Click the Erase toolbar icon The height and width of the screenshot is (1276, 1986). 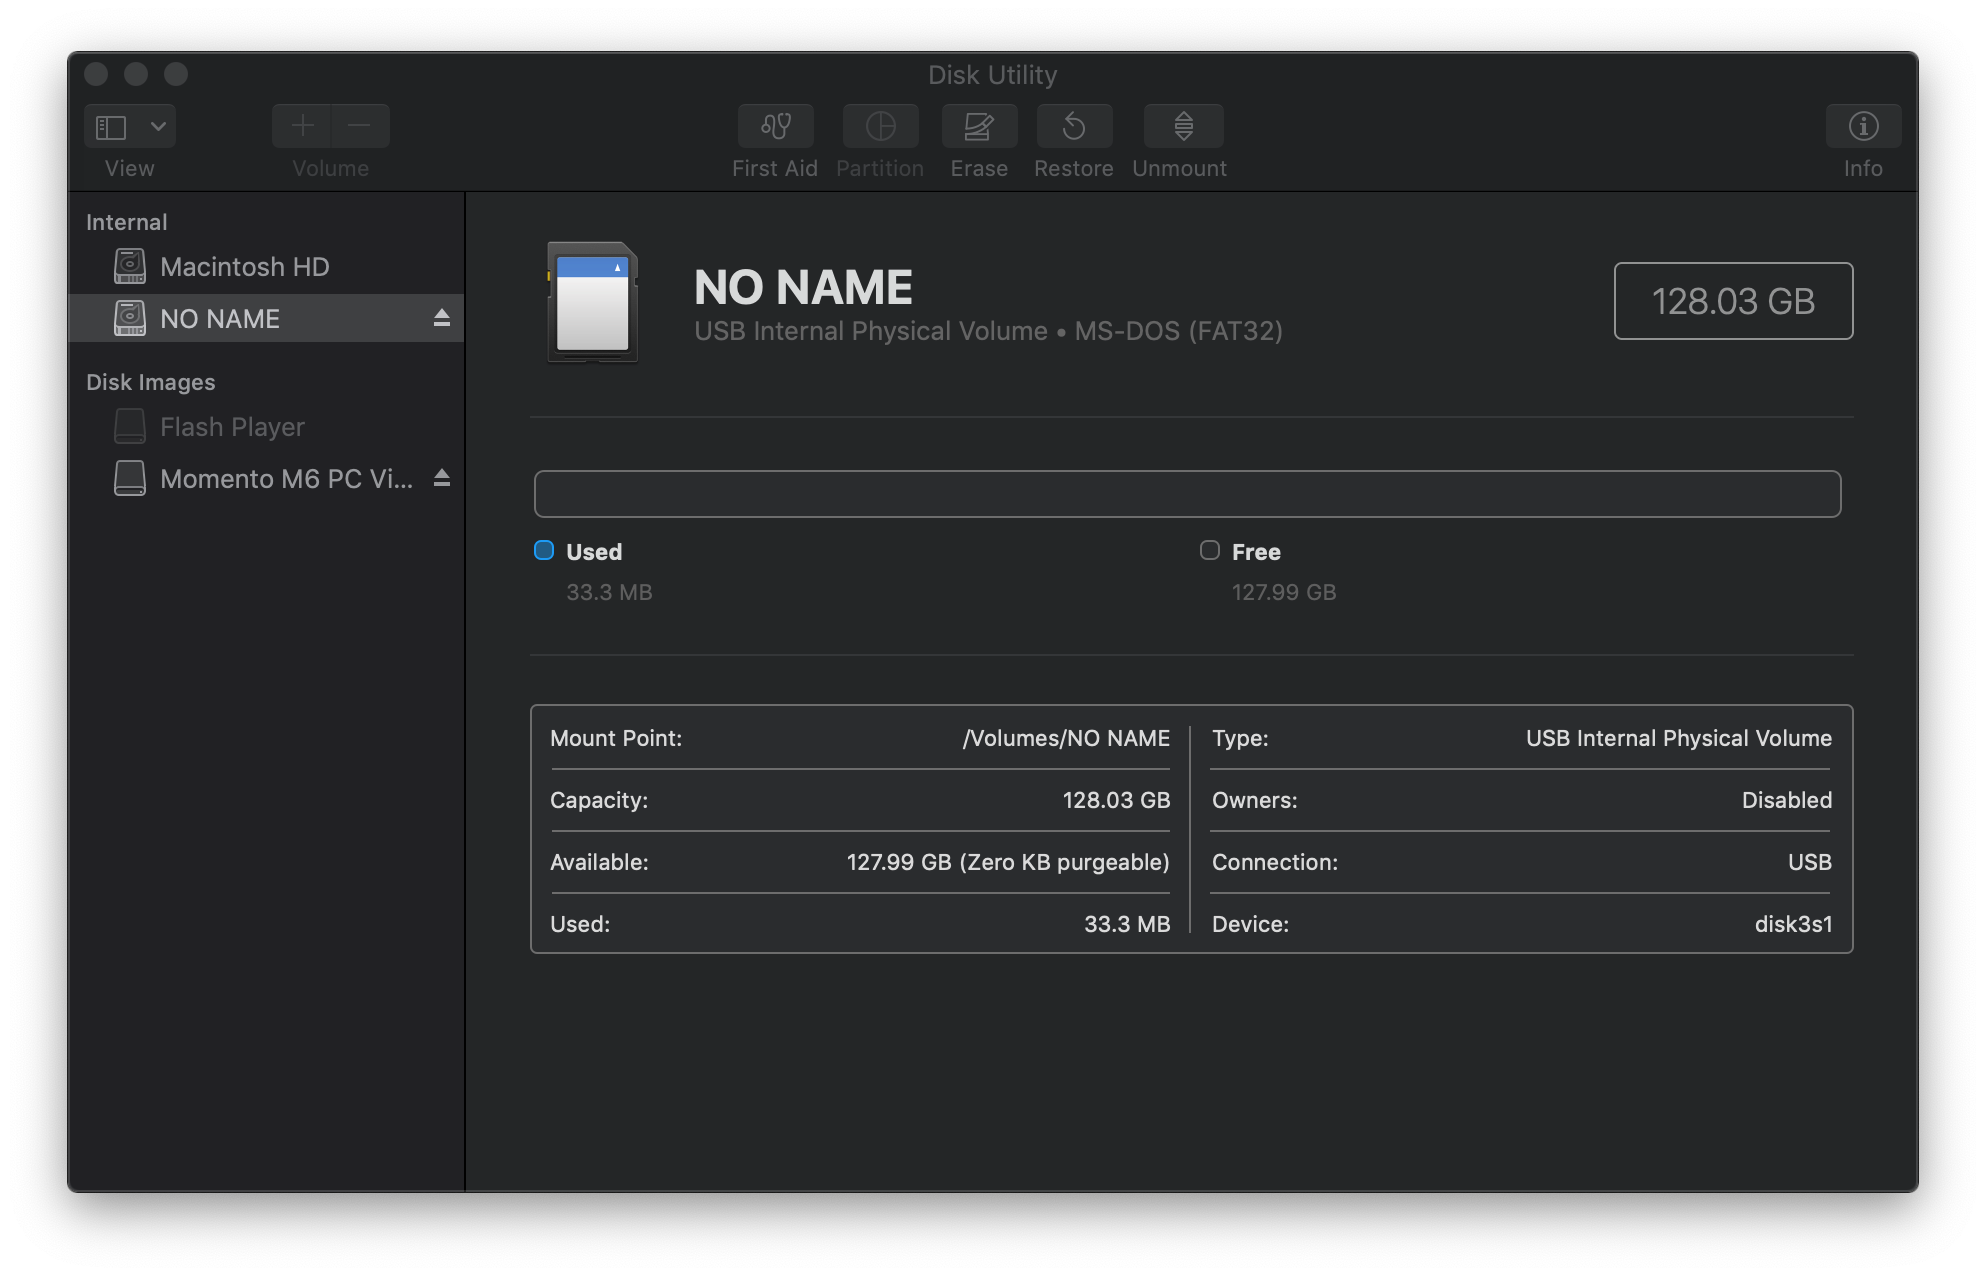(979, 126)
